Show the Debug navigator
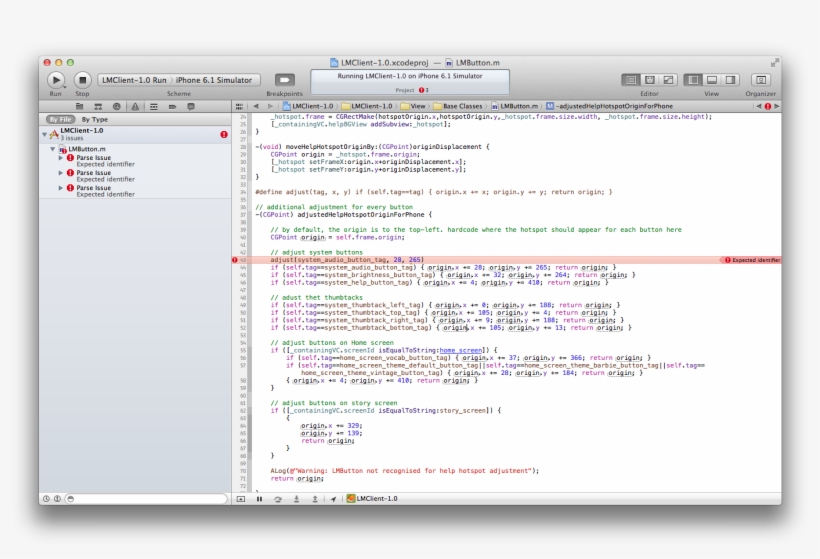The image size is (820, 559). (154, 106)
